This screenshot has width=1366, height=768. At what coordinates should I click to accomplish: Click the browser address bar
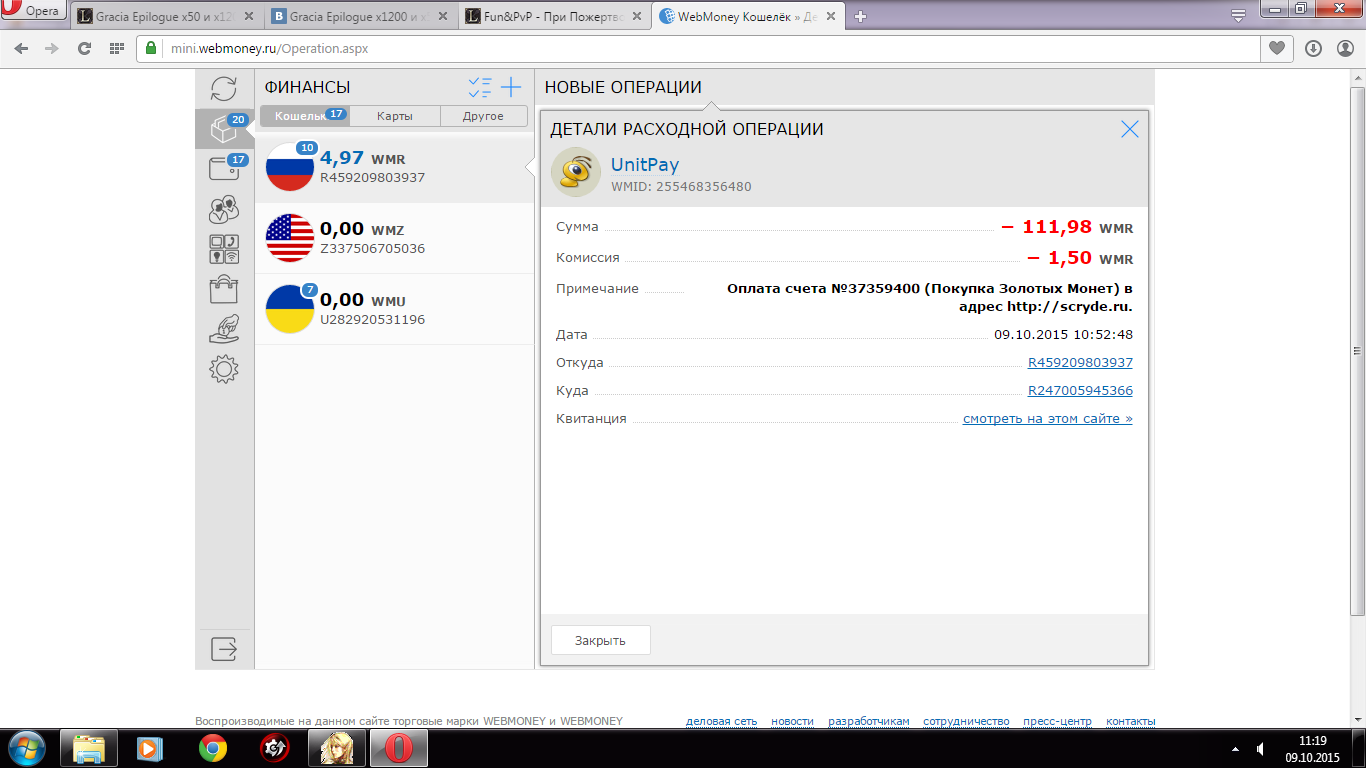pos(700,48)
